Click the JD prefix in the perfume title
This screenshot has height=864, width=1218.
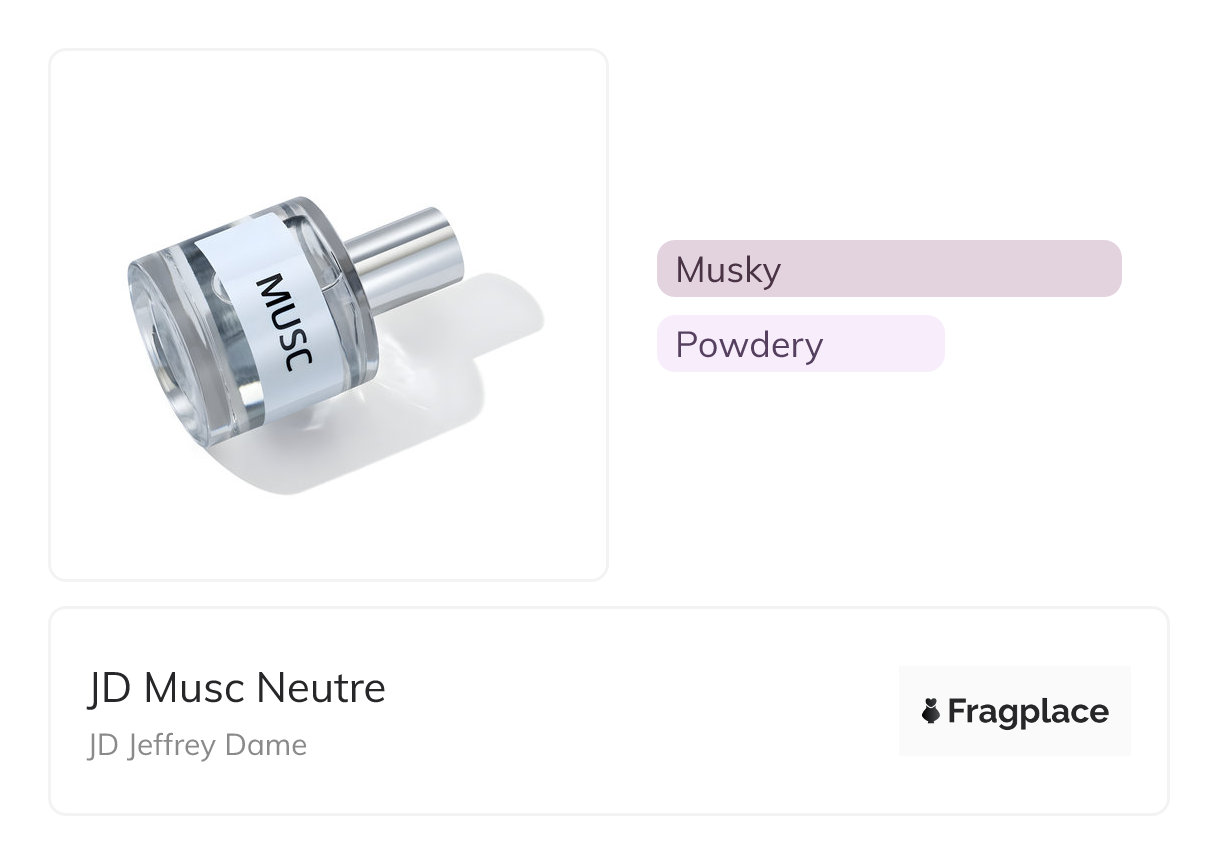click(x=109, y=688)
